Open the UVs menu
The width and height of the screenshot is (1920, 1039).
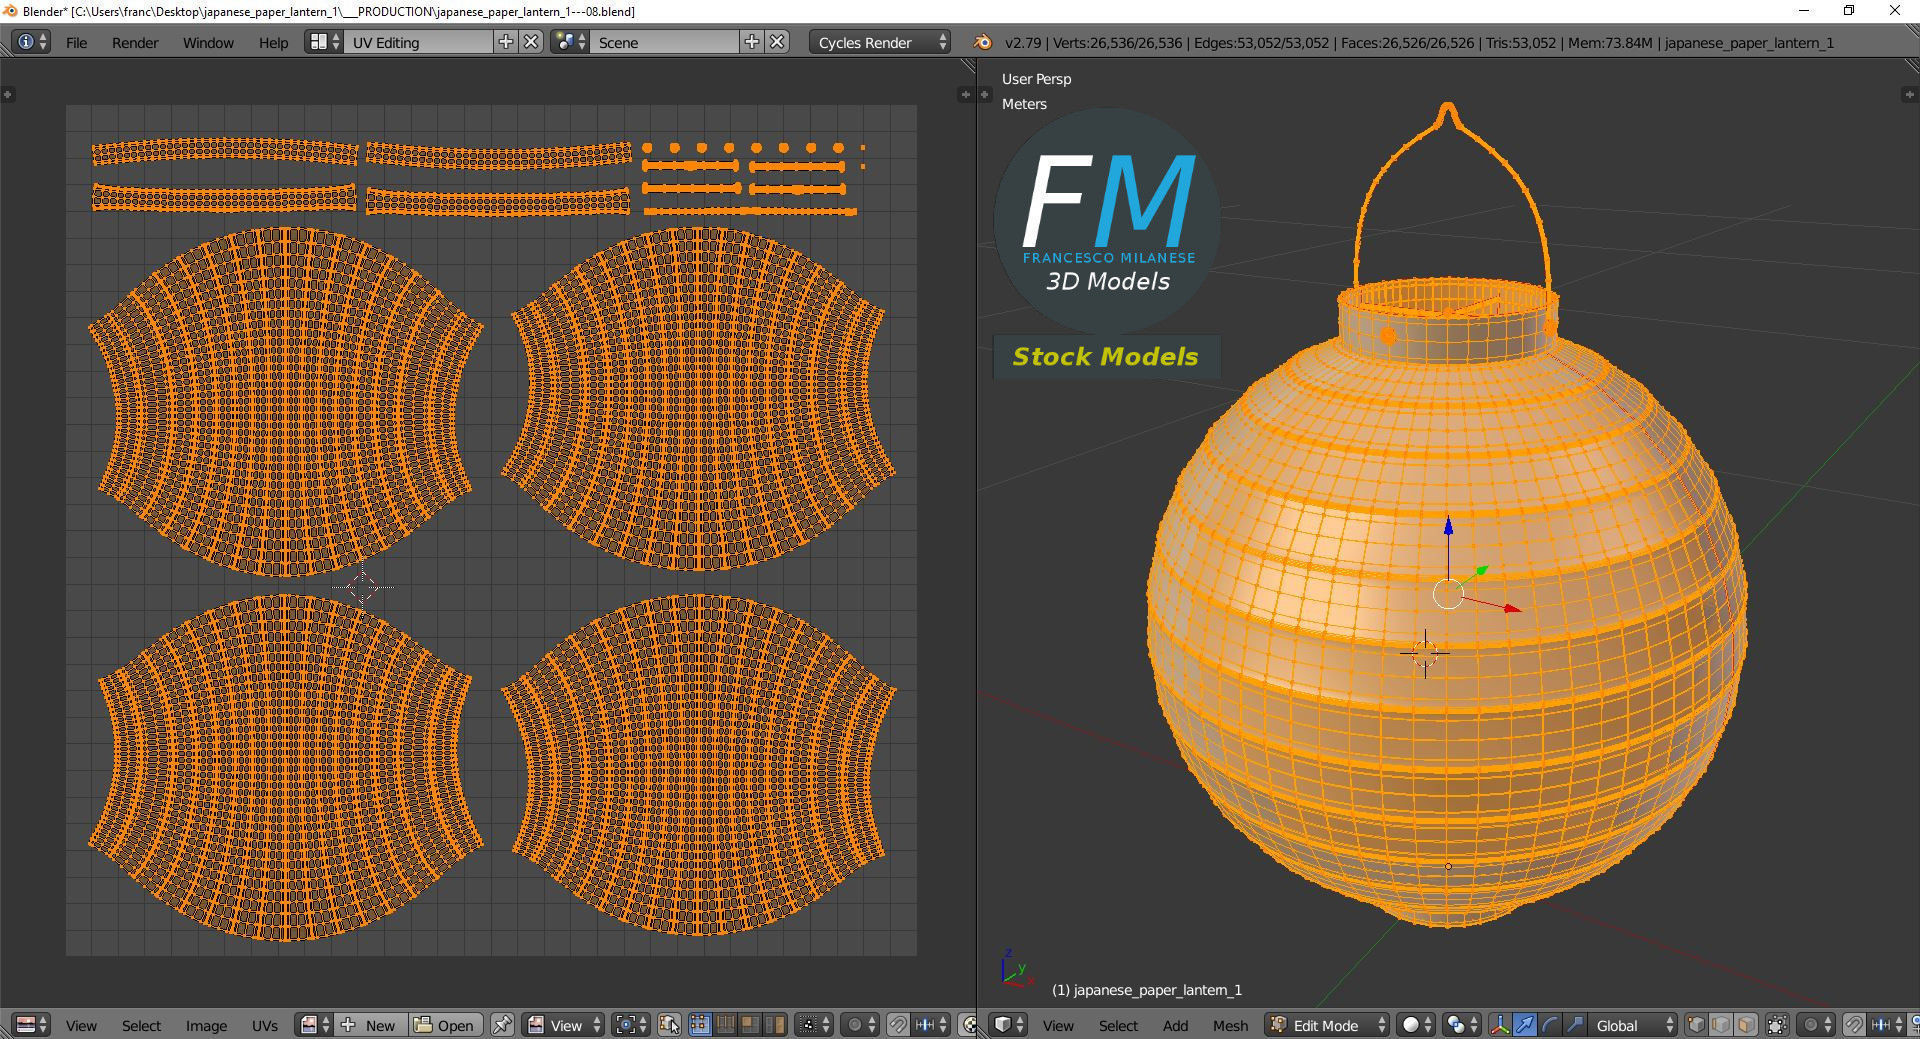[x=265, y=1026]
